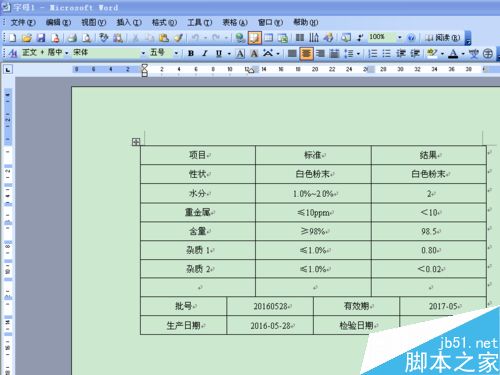The height and width of the screenshot is (375, 500).
Task: Increase the paragraph indent
Action: point(415,53)
